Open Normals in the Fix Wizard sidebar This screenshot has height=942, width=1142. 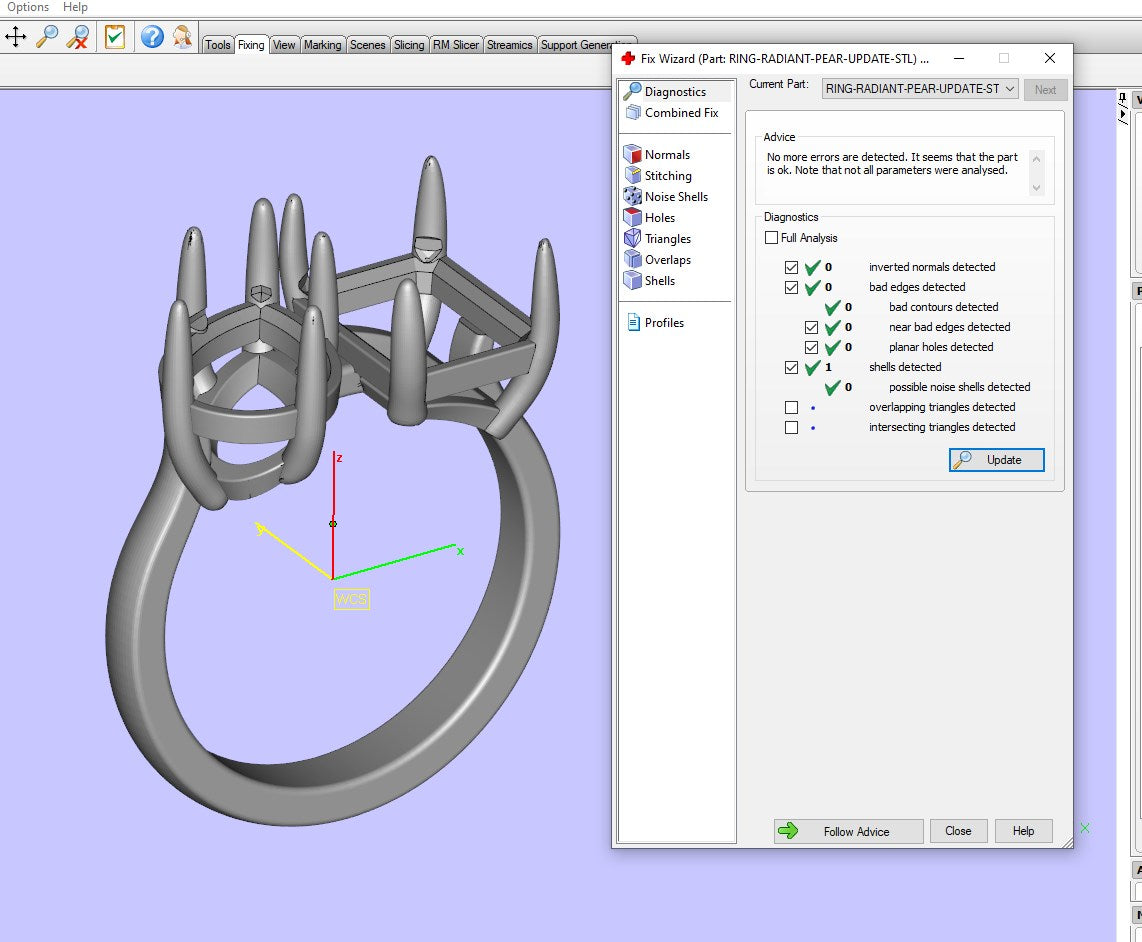(666, 155)
